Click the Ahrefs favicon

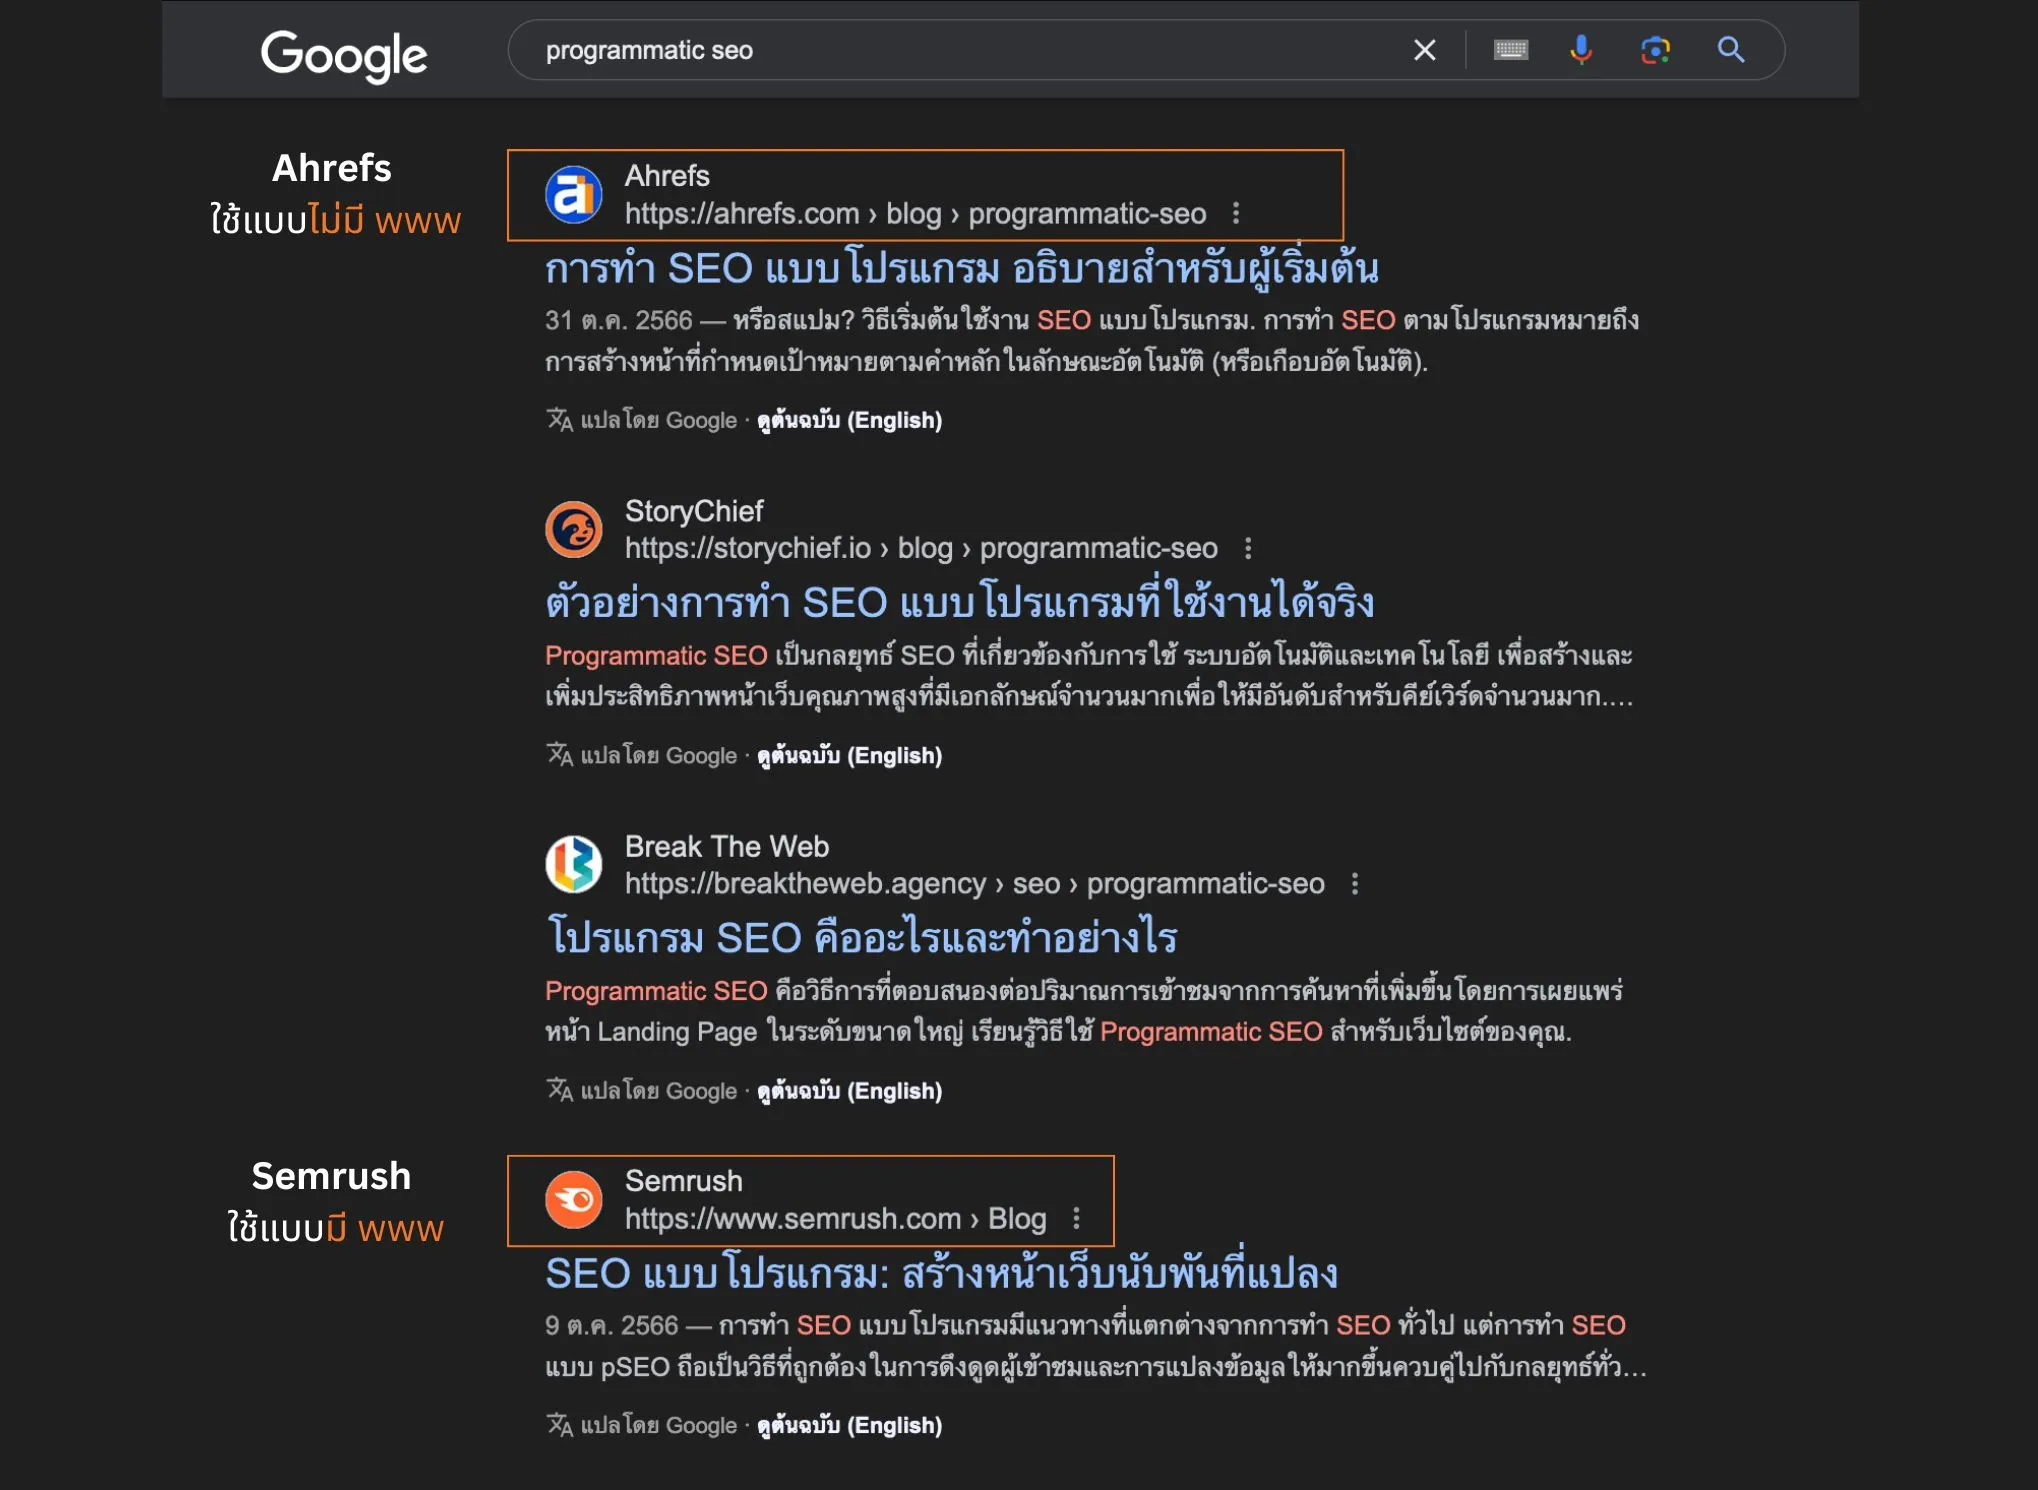(x=573, y=195)
